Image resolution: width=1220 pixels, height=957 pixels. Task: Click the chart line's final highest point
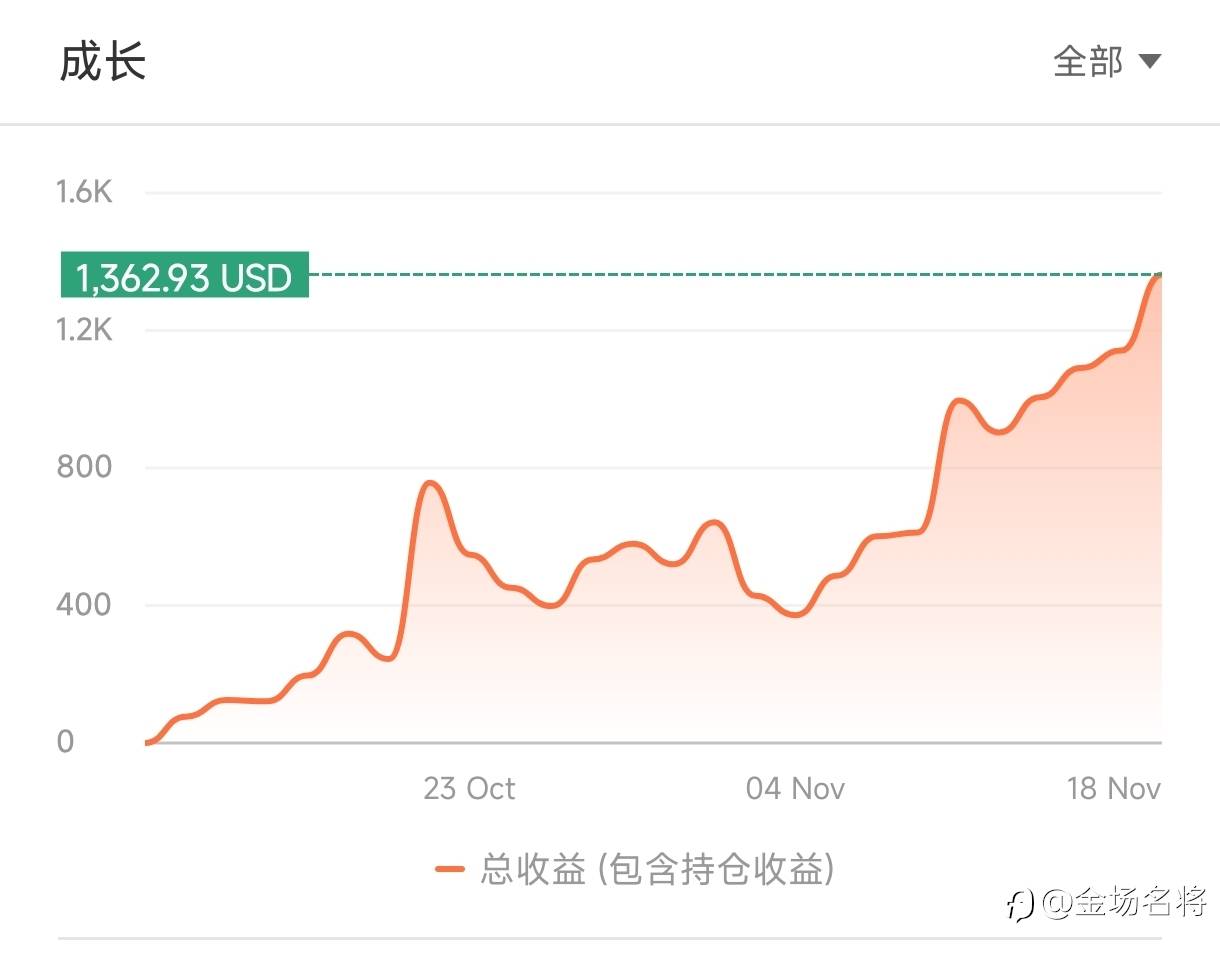point(1158,275)
